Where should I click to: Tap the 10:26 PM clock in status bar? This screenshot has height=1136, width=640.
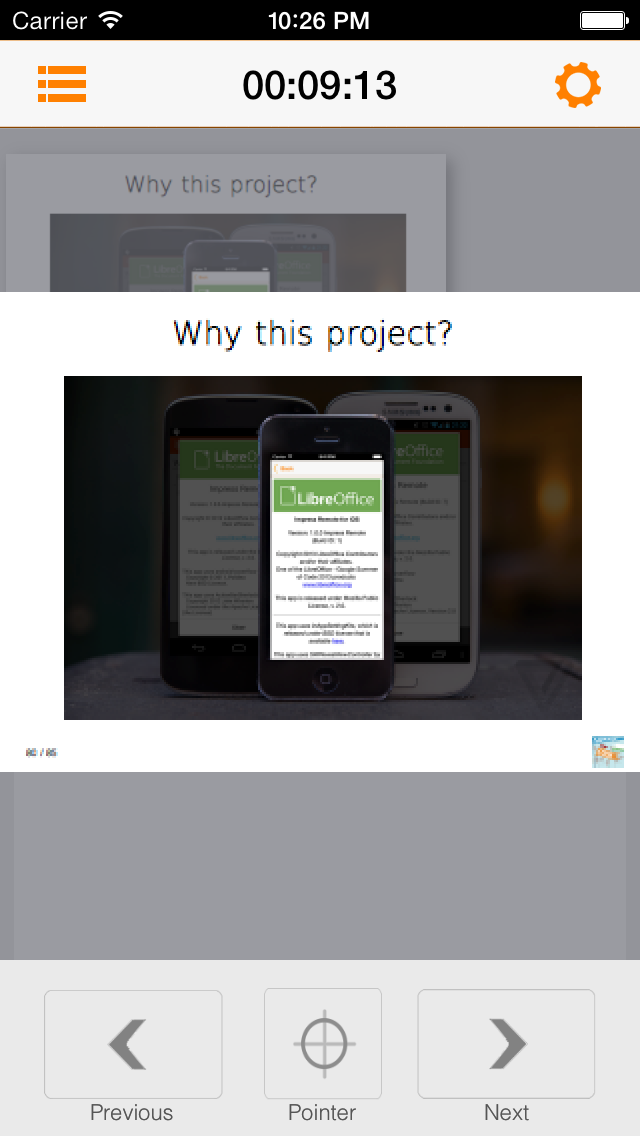[319, 20]
